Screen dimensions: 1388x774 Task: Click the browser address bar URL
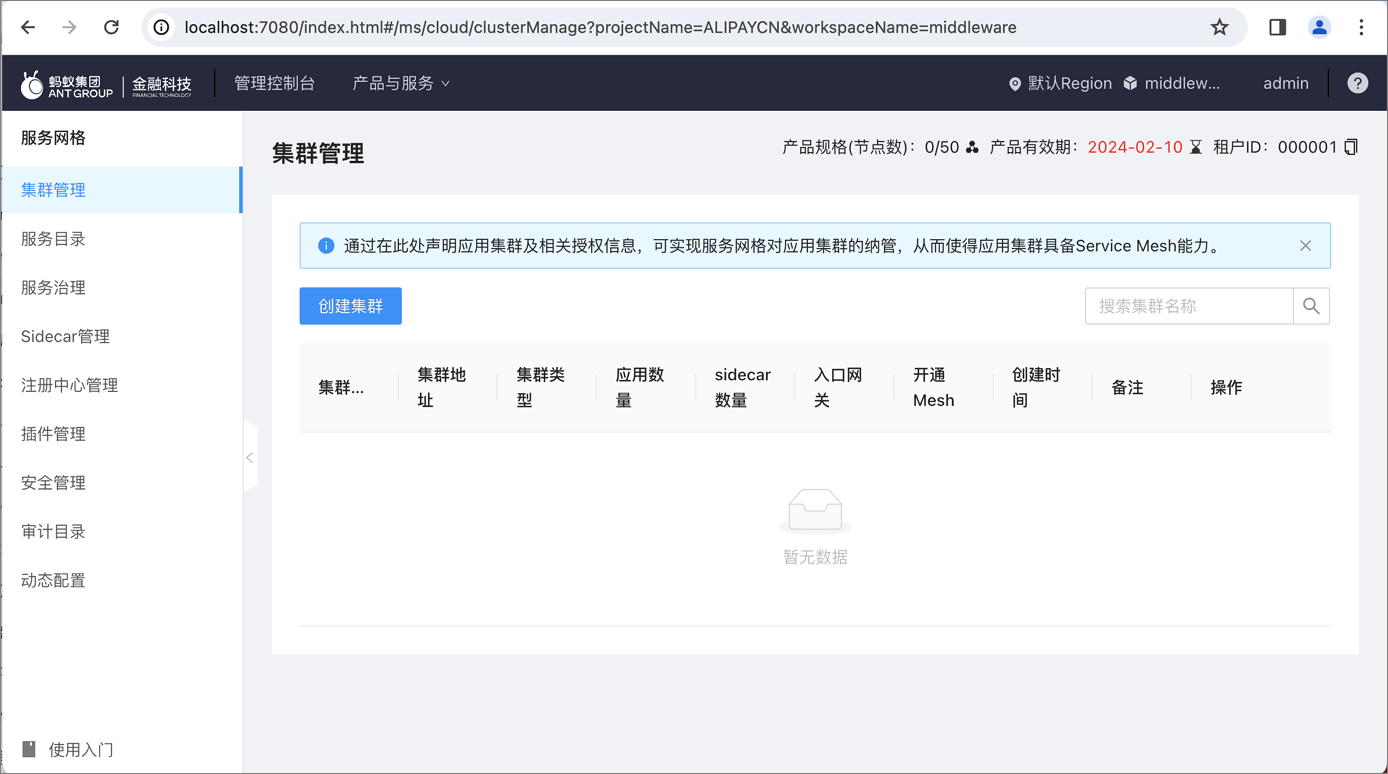[600, 27]
